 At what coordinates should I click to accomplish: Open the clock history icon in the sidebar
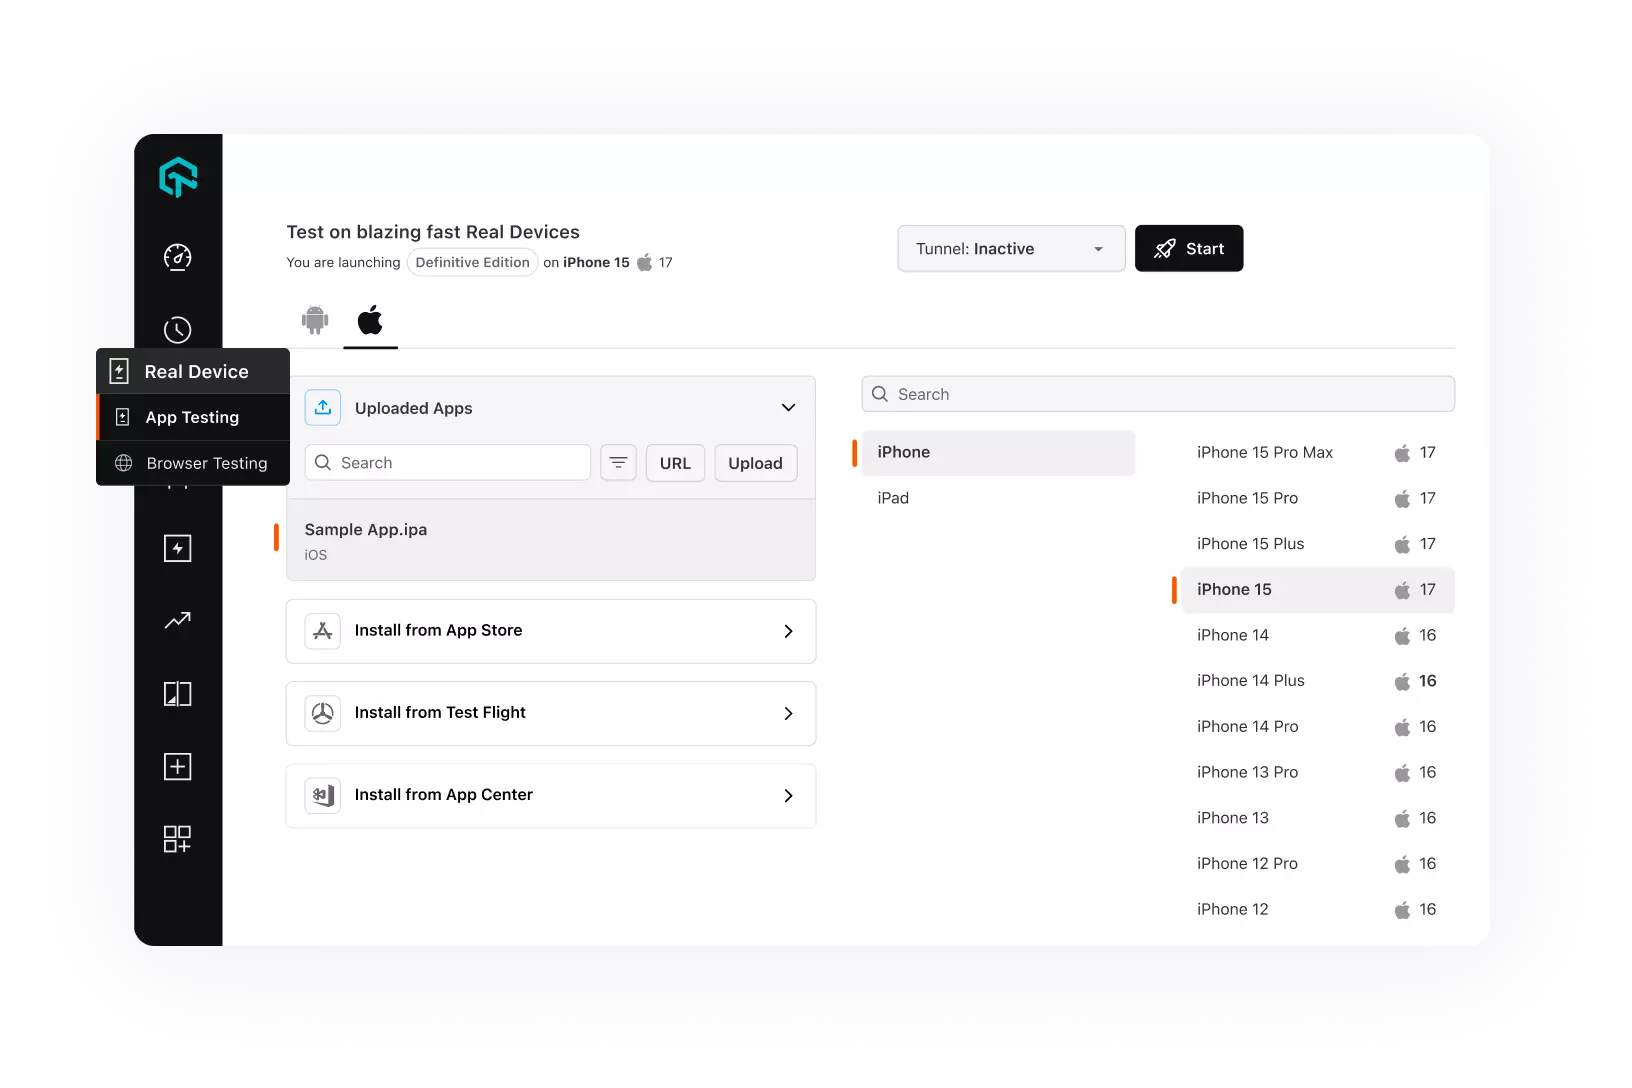coord(178,330)
